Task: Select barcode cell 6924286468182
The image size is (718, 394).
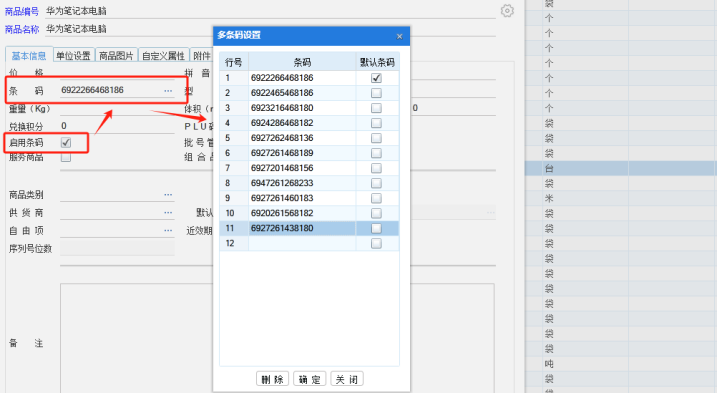Action: click(302, 123)
